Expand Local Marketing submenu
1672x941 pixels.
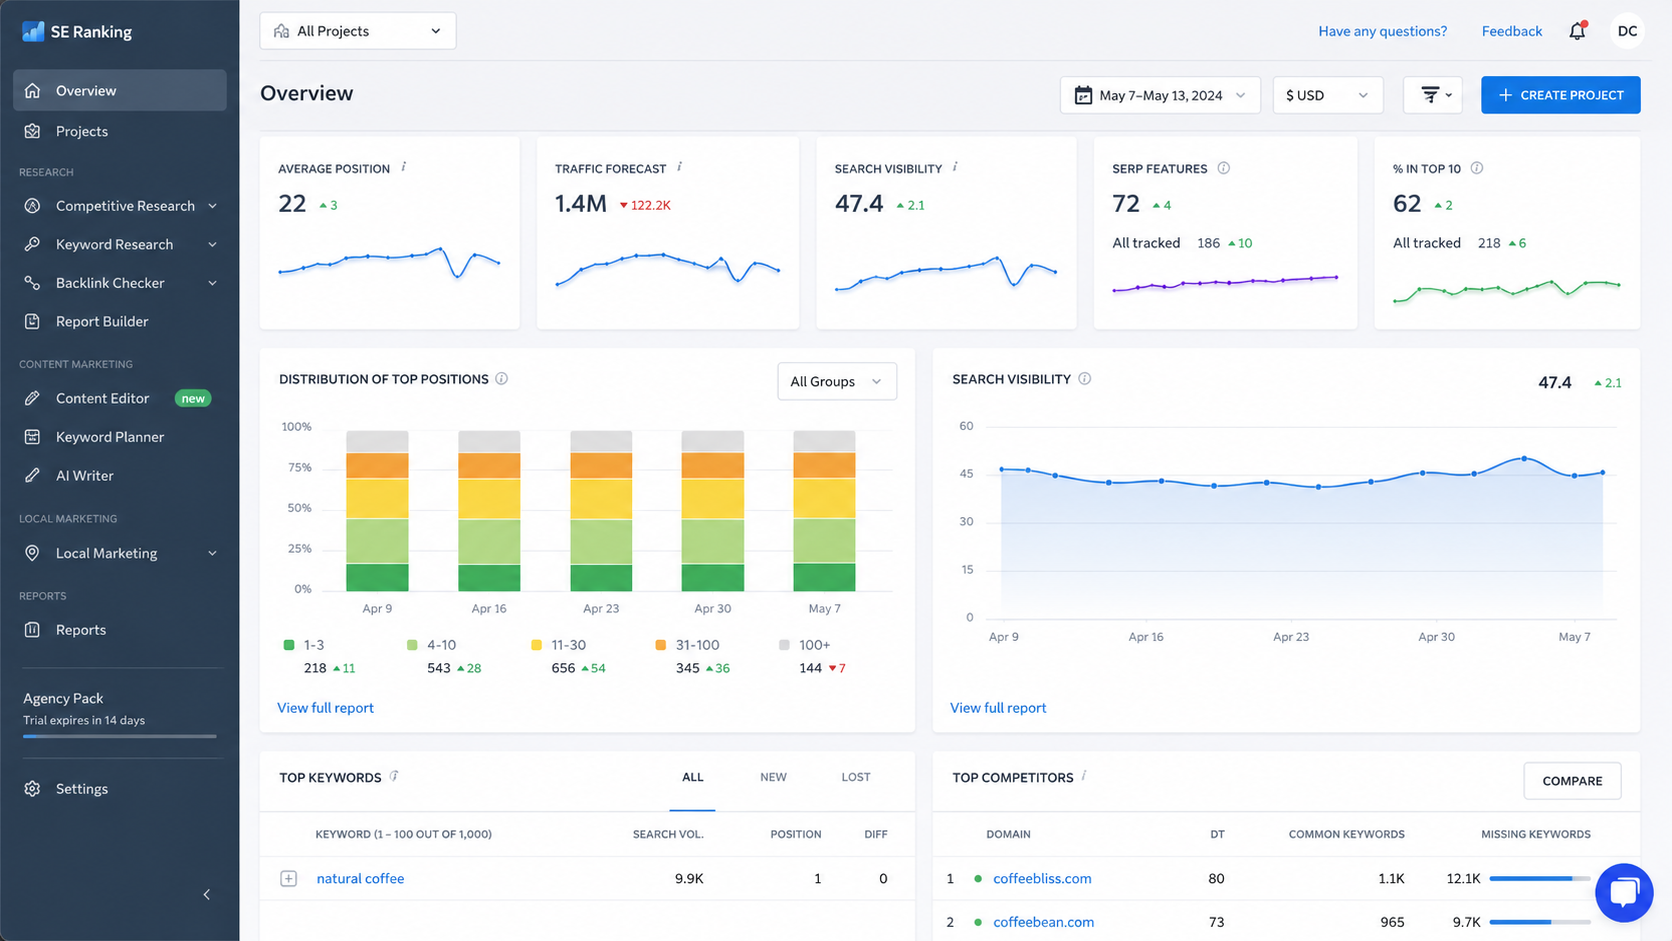(212, 553)
